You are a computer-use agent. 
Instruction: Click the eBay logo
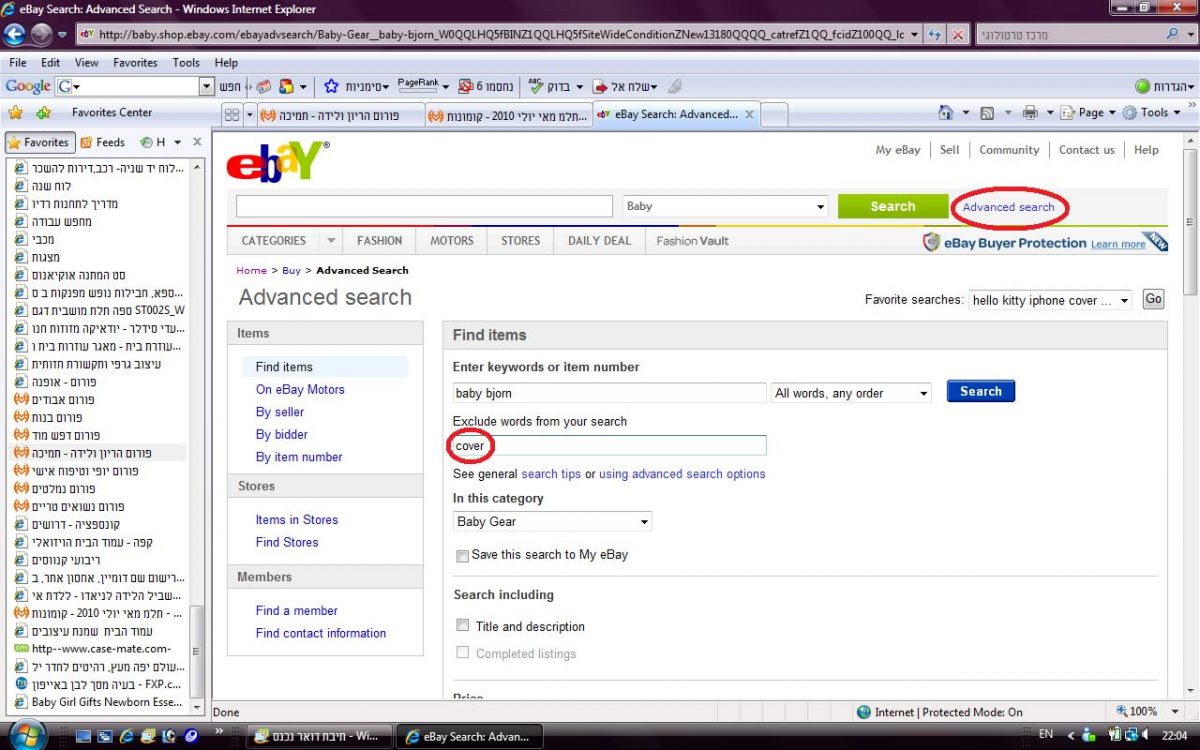277,161
